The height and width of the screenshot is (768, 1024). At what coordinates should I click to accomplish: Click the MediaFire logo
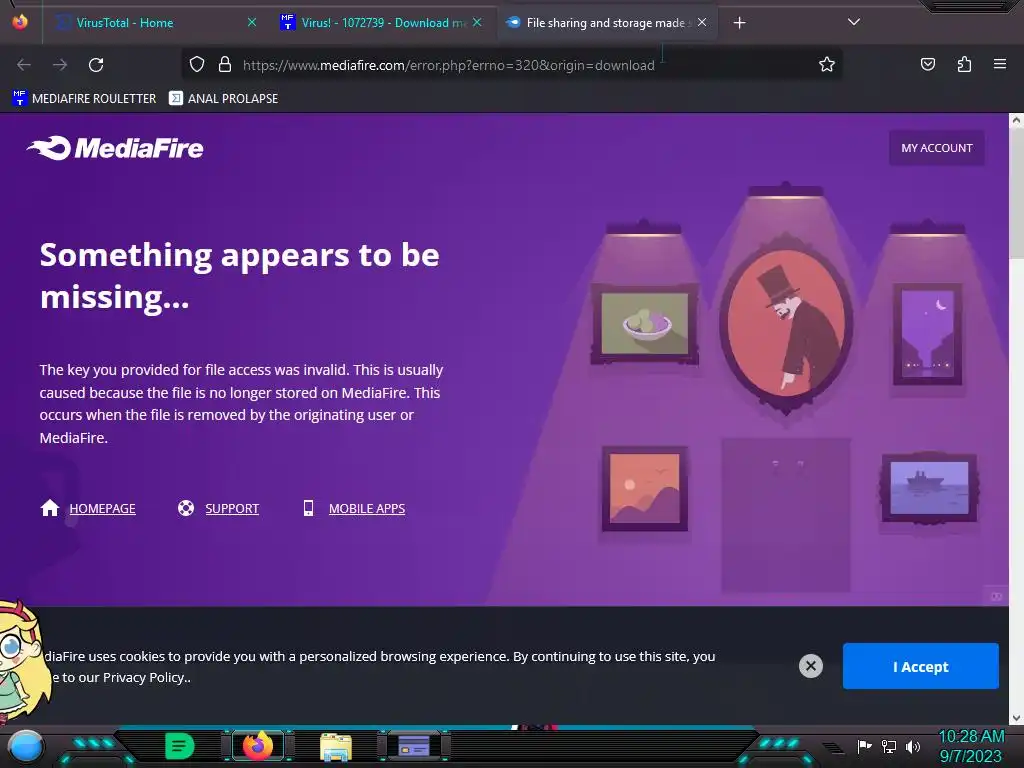coord(115,148)
